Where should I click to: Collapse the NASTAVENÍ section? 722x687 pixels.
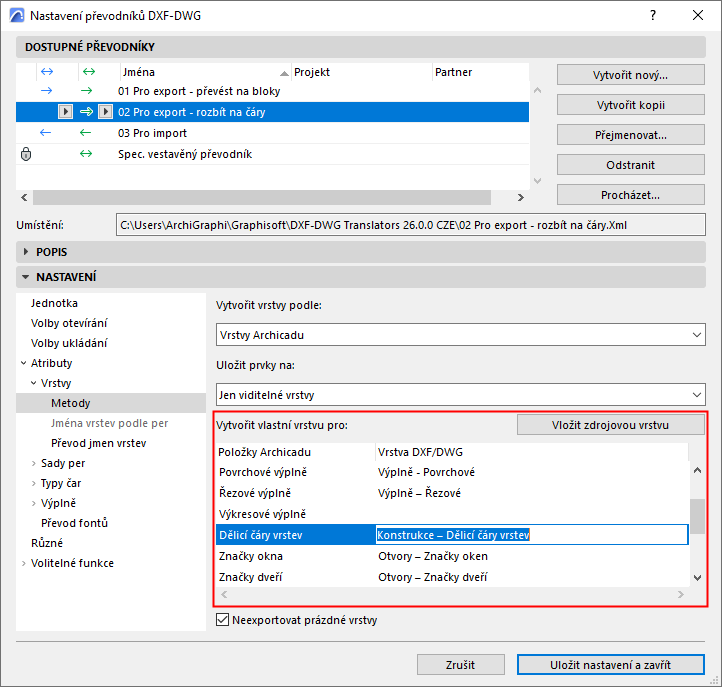tap(25, 277)
